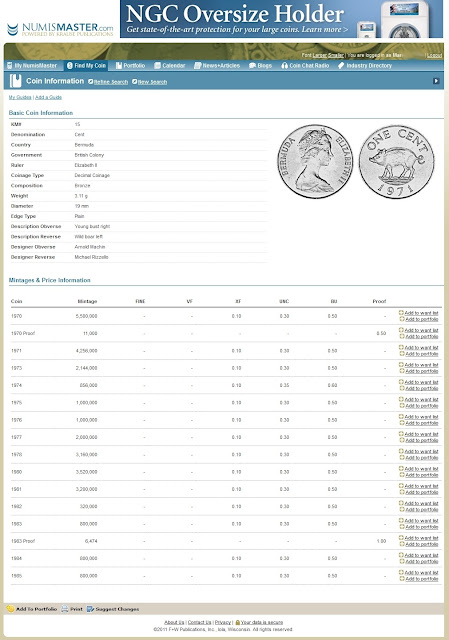This screenshot has width=449, height=640.
Task: Click the Print button
Action: pos(72,609)
